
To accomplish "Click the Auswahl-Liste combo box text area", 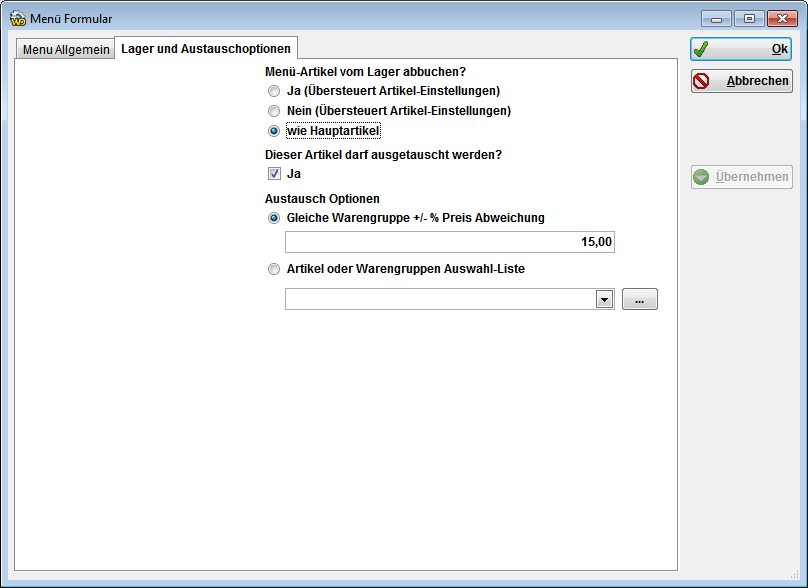I will click(x=441, y=299).
